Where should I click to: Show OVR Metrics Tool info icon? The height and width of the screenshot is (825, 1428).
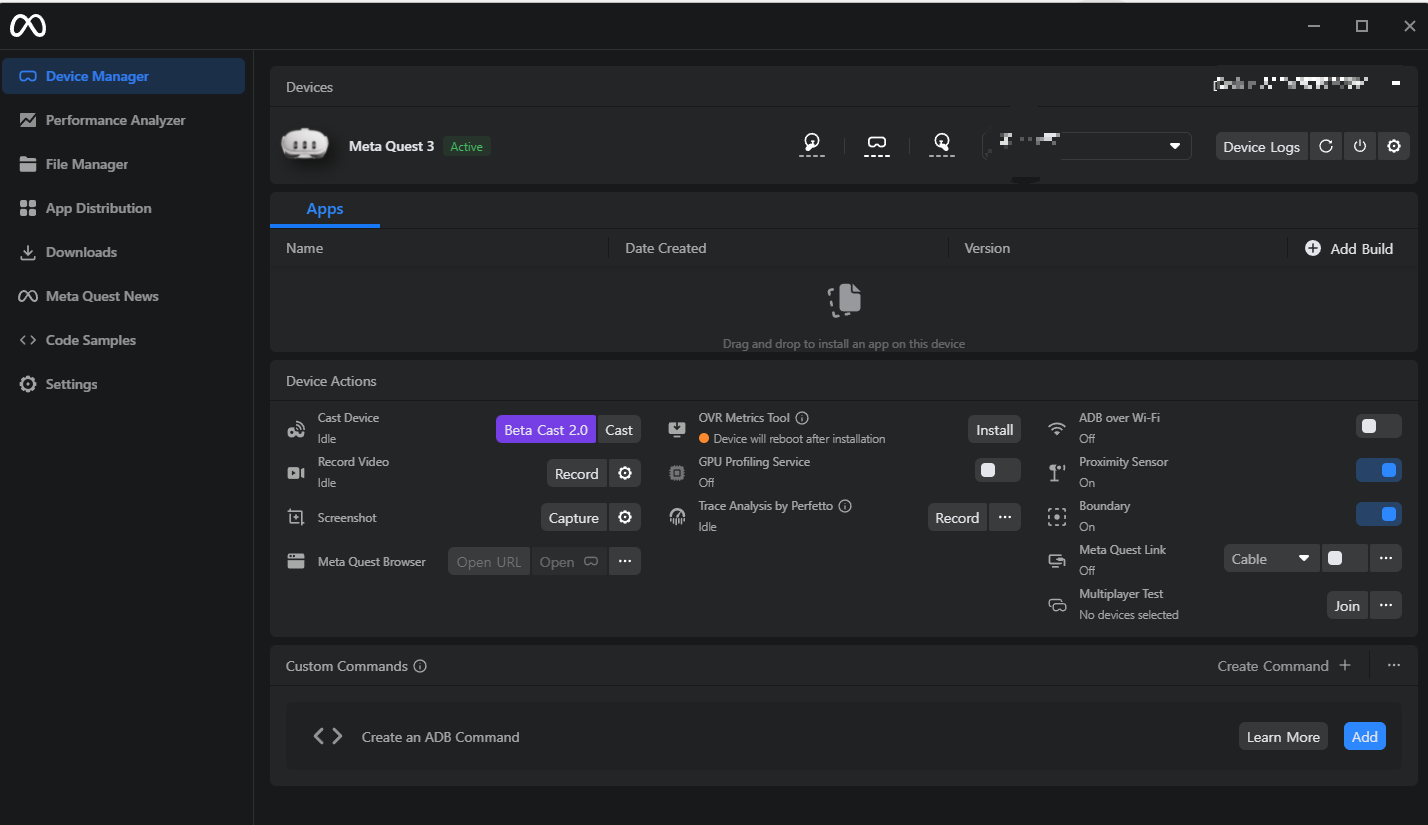(x=802, y=418)
